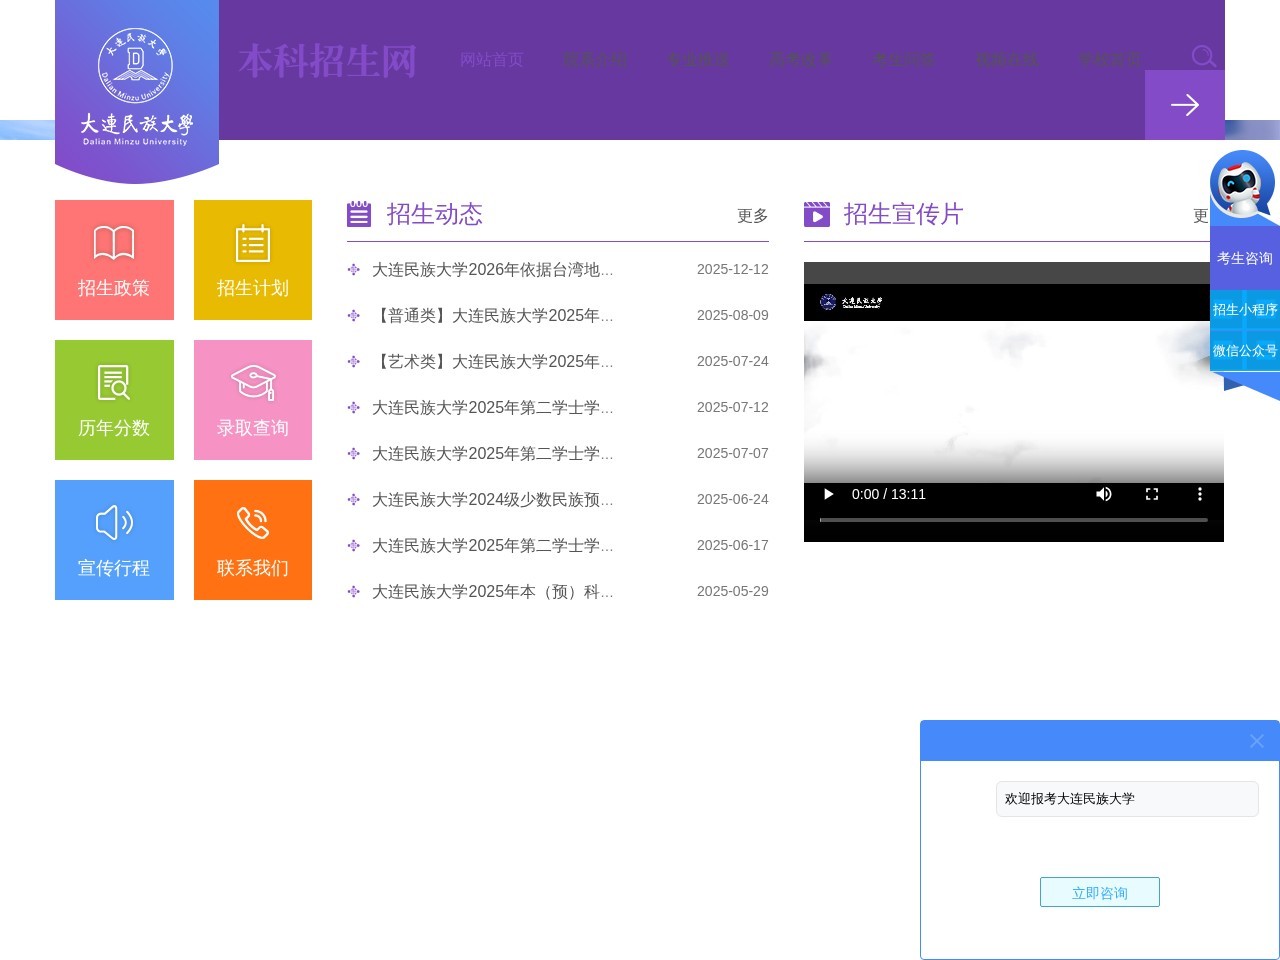Click the search magnifier in the navbar
Image resolution: width=1280 pixels, height=960 pixels.
(1204, 57)
